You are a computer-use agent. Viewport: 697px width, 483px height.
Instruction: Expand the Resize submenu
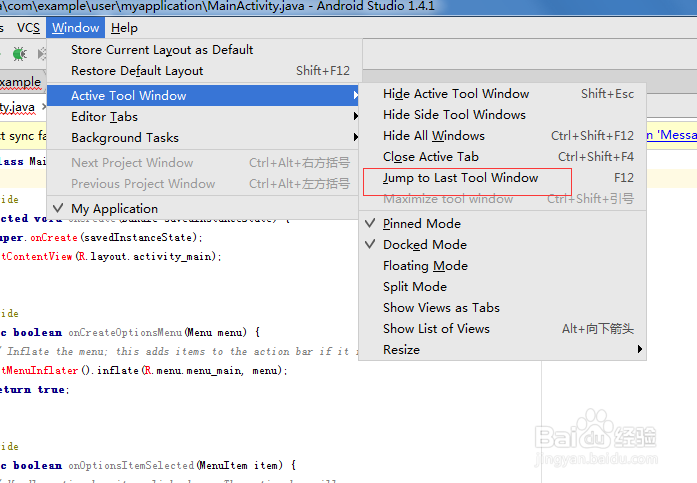click(502, 350)
